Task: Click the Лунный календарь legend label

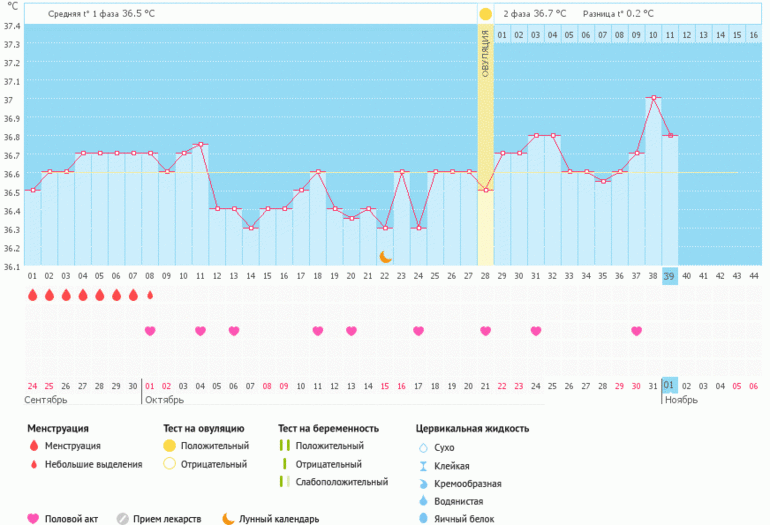Action: click(x=279, y=519)
